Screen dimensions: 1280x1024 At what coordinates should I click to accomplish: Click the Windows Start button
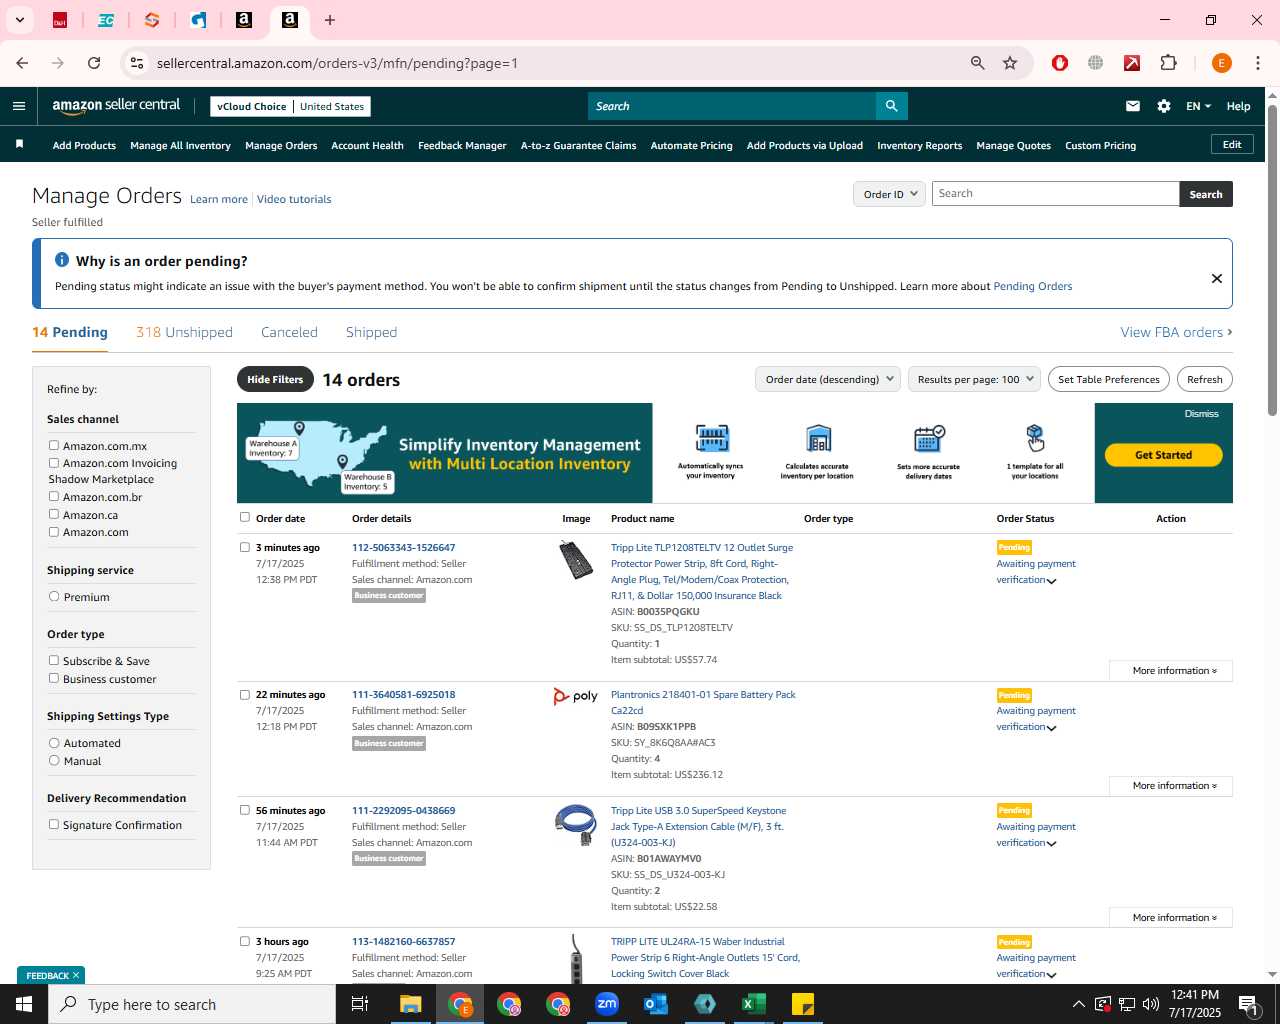24,1004
